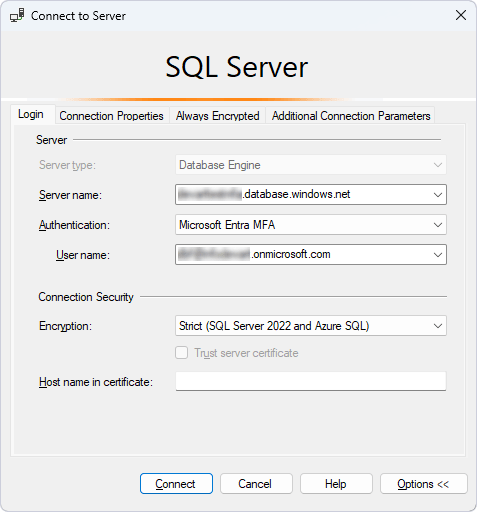Toggle the Trust server certificate checkbox
Image resolution: width=477 pixels, height=512 pixels.
pos(182,353)
